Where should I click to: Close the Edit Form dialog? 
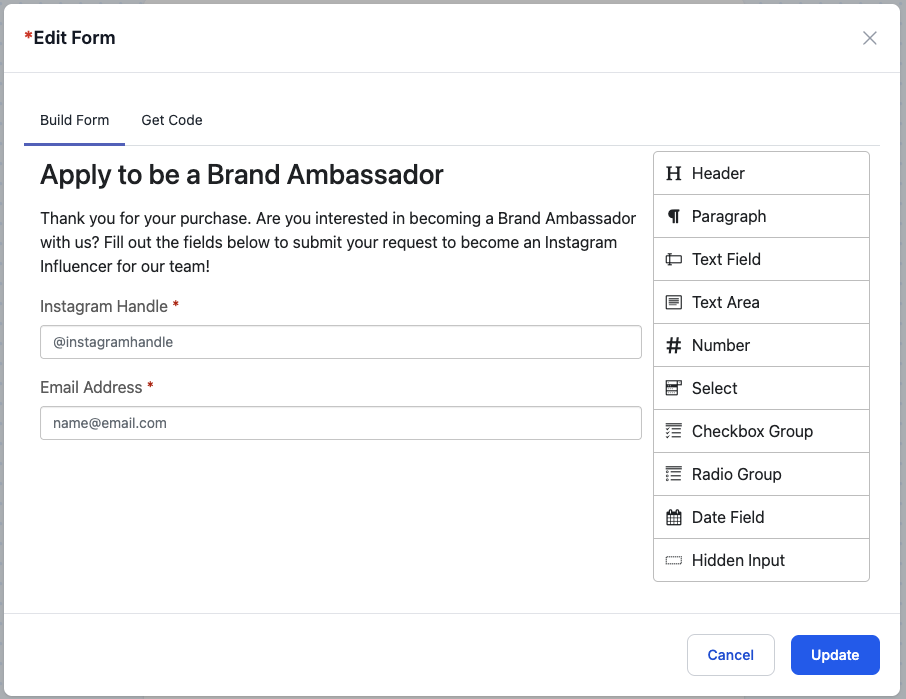(x=870, y=38)
